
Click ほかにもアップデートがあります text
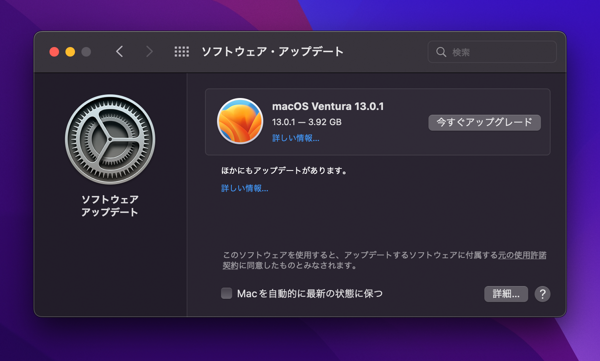coord(284,171)
